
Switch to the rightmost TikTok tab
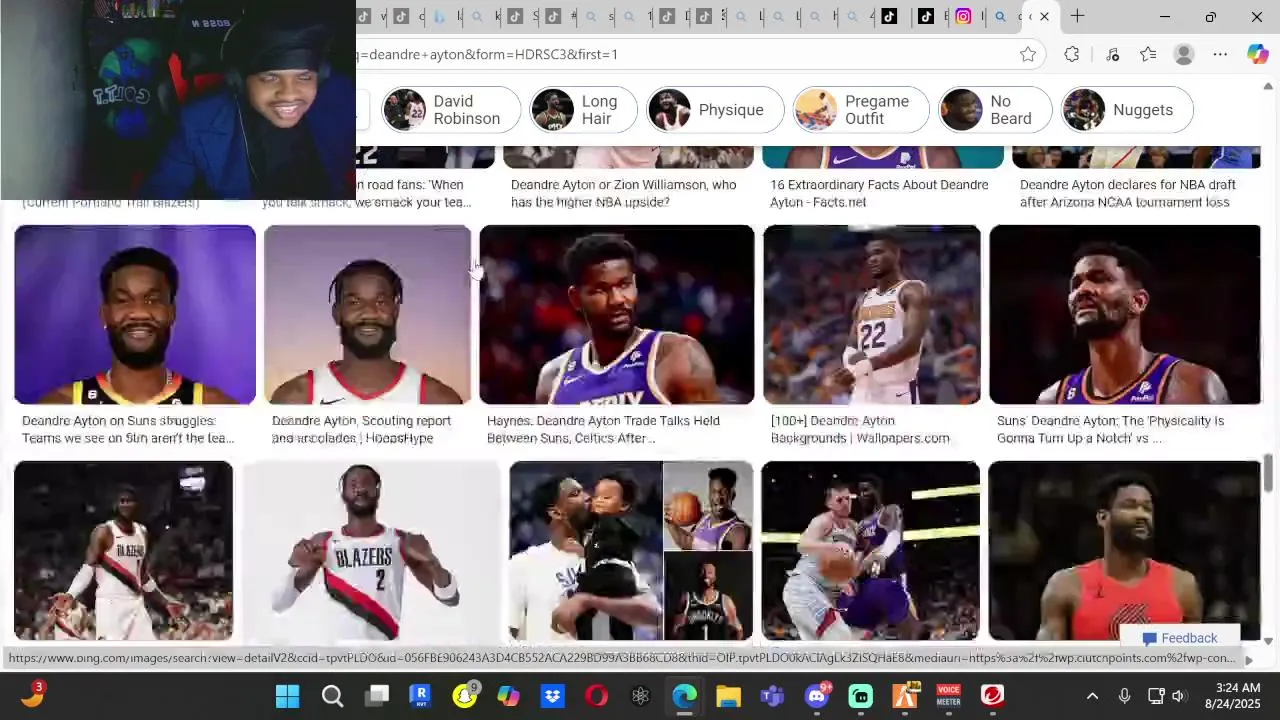(926, 16)
